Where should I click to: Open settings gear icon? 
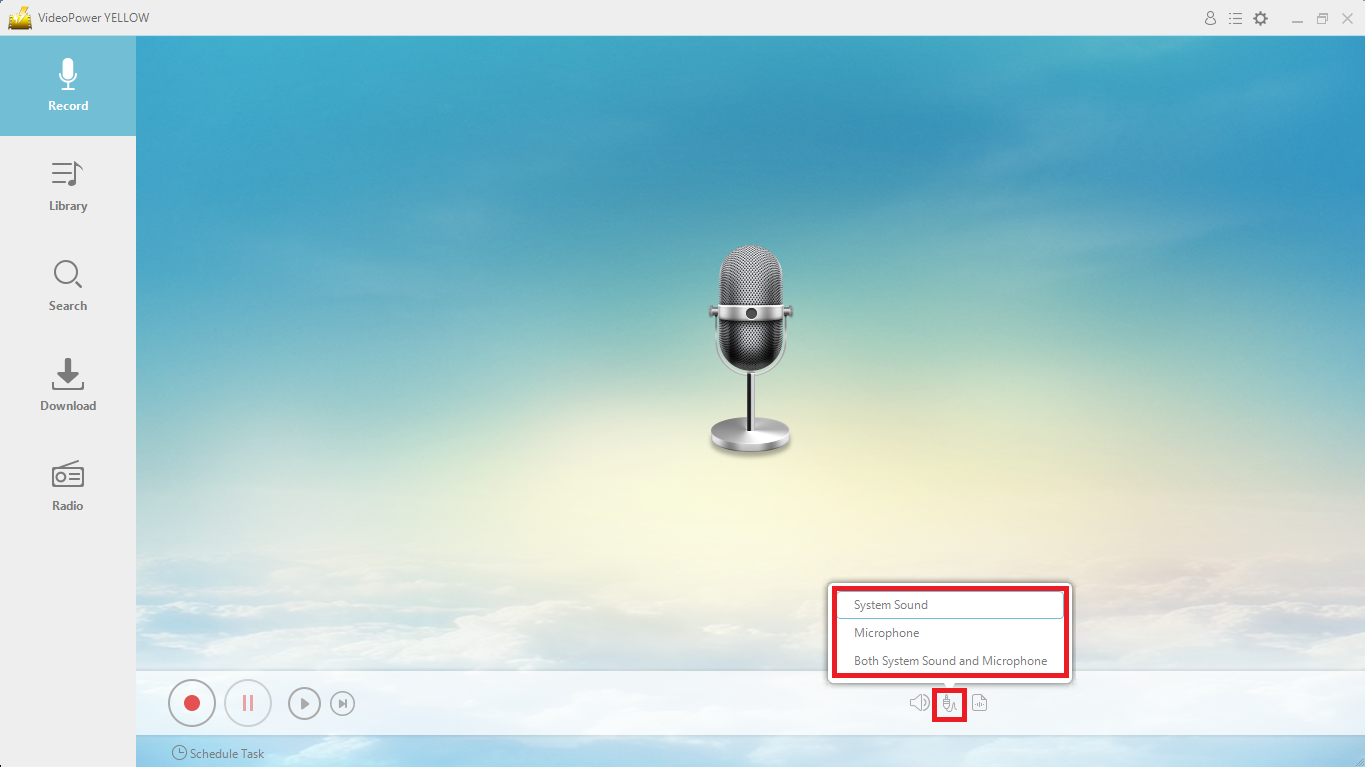pyautogui.click(x=1261, y=18)
